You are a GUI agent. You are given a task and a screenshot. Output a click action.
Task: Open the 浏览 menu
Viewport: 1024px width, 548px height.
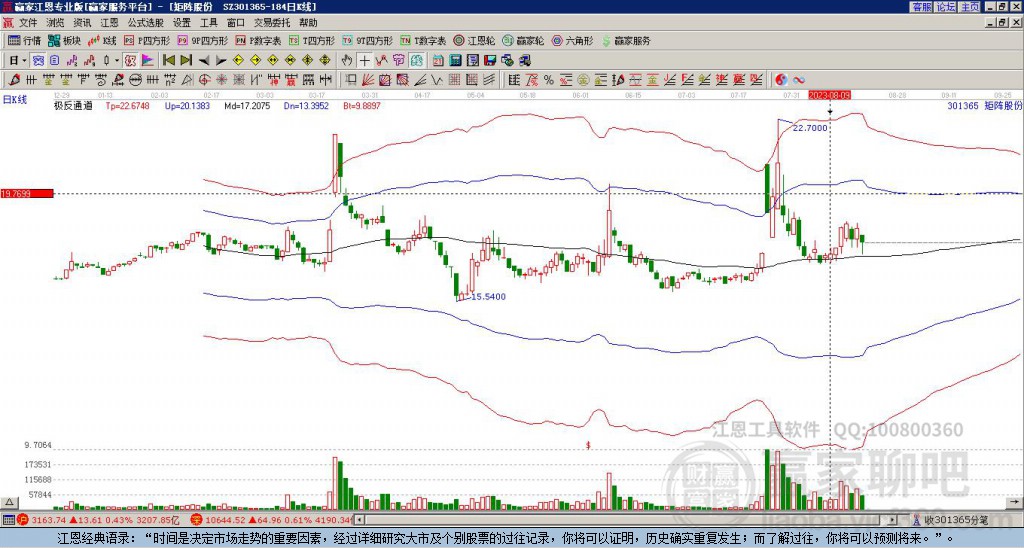click(56, 23)
